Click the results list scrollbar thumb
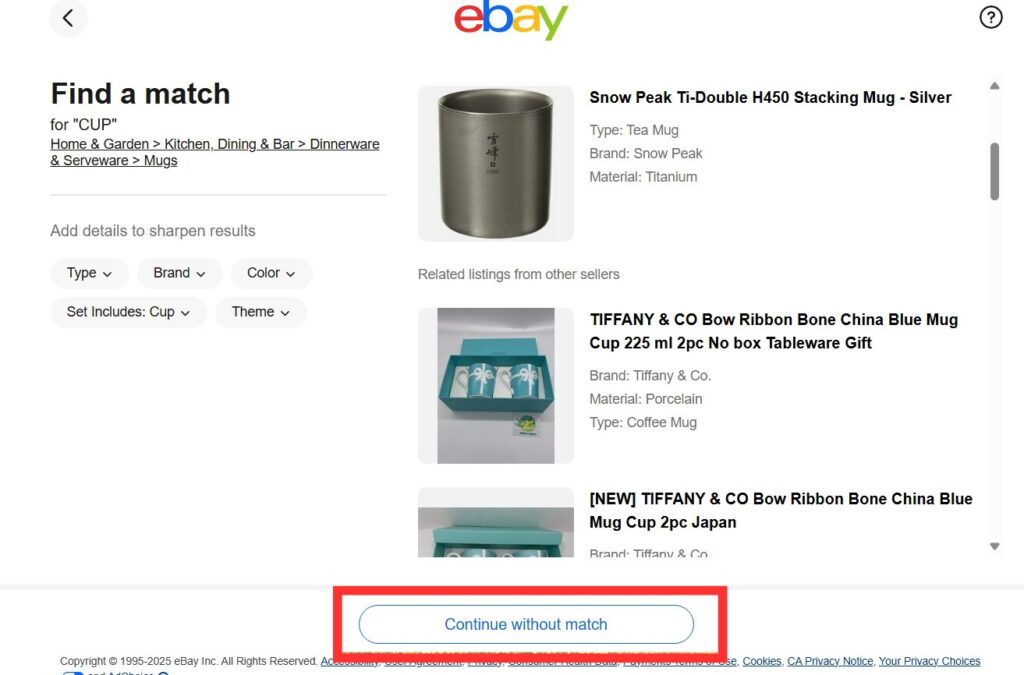This screenshot has width=1024, height=675. [994, 171]
